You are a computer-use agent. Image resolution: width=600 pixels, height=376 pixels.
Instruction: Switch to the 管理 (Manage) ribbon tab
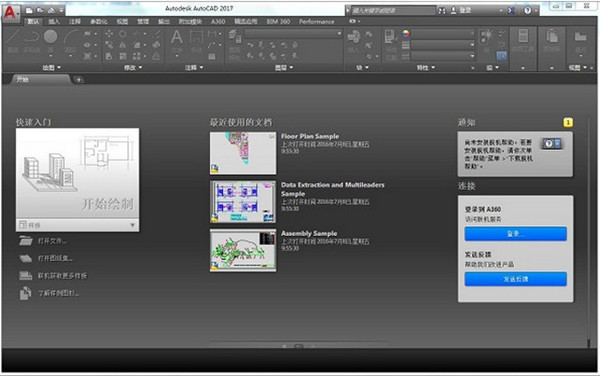(x=143, y=21)
